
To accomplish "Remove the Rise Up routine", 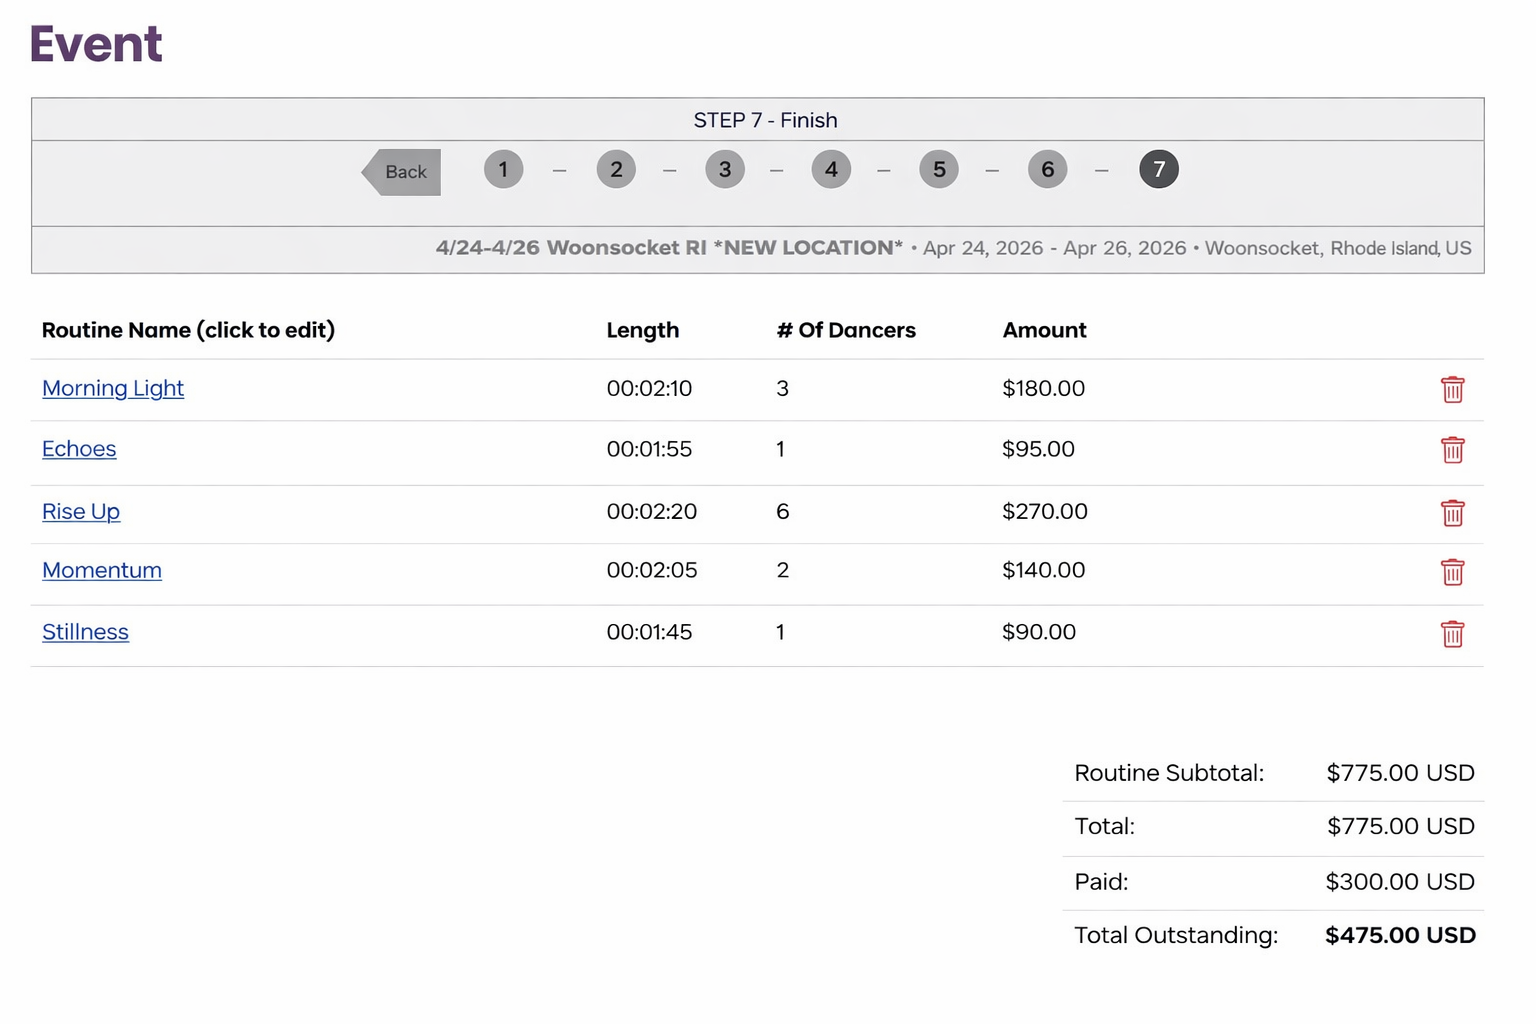I will [x=1452, y=513].
